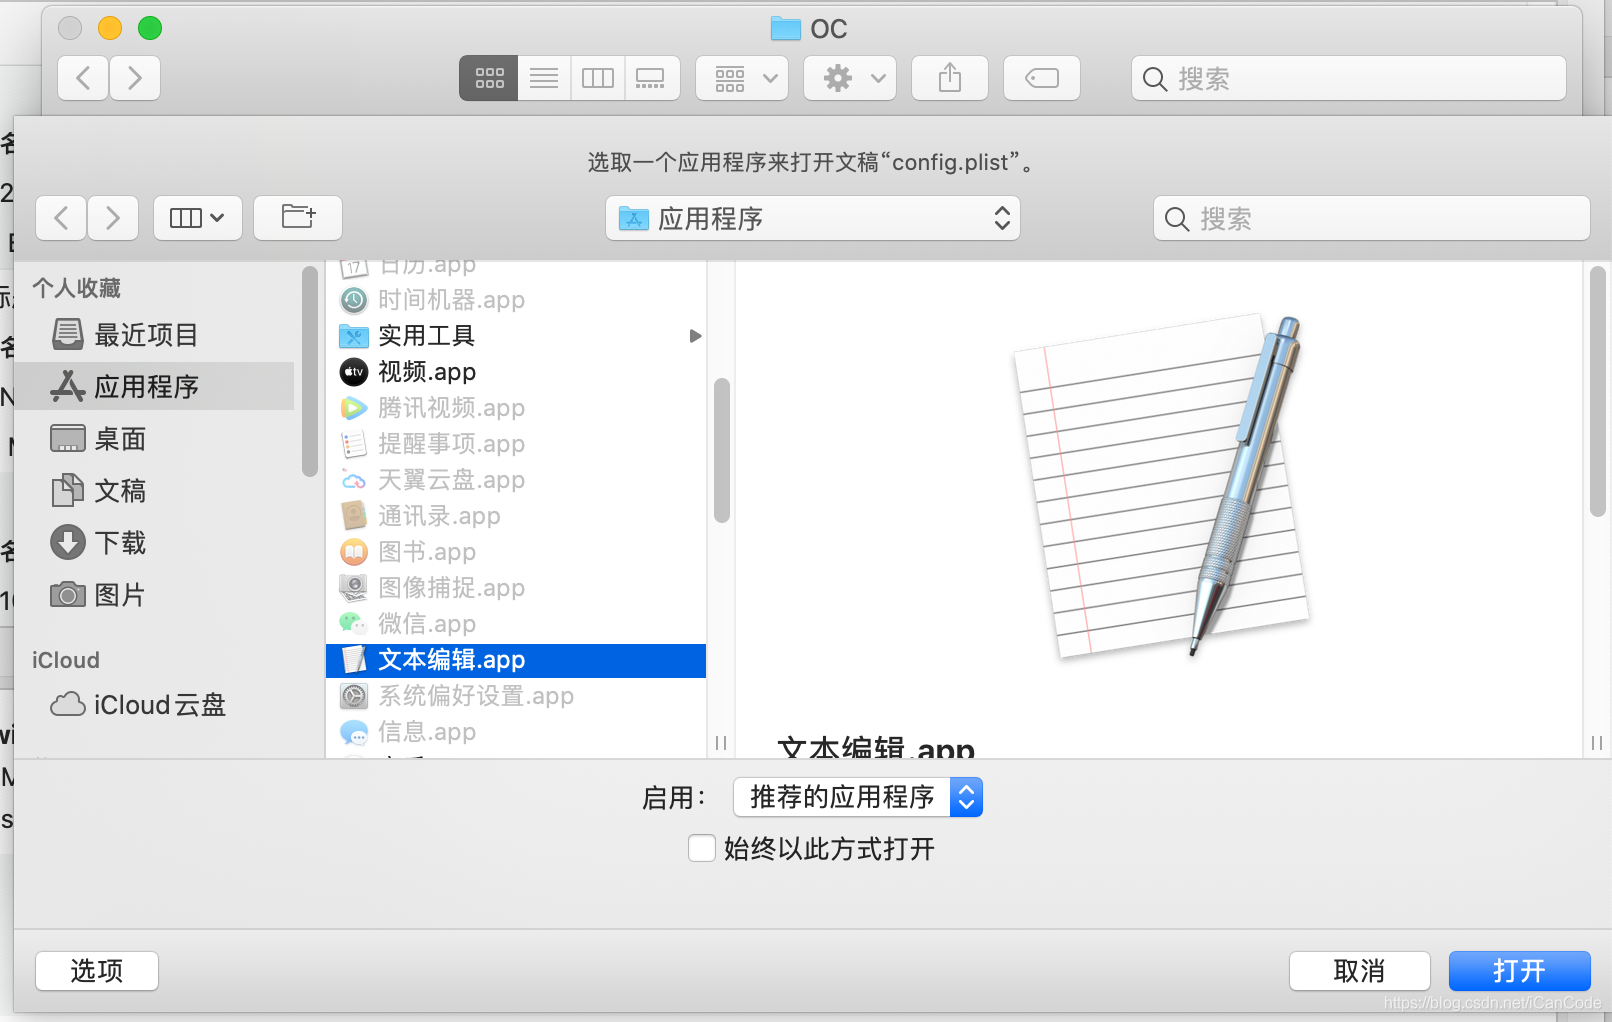
Task: Click the 通讯录.app icon
Action: point(354,516)
